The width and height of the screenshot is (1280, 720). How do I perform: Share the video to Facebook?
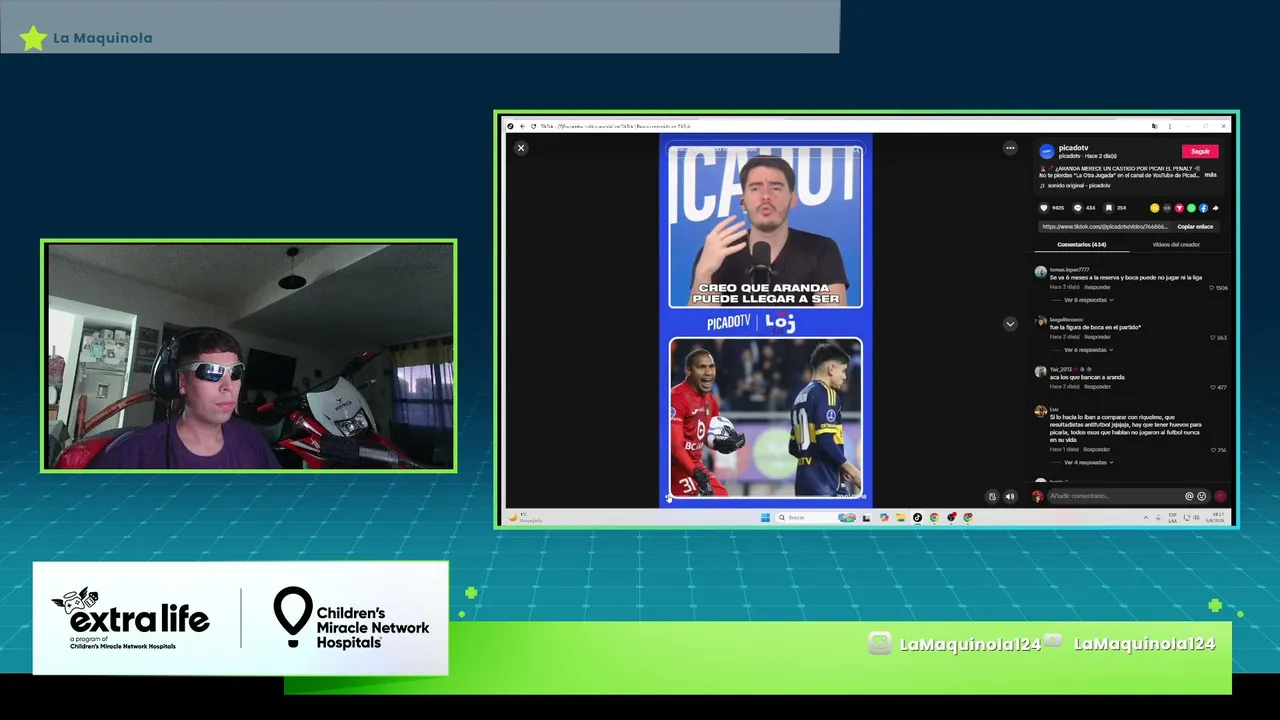(x=1203, y=208)
